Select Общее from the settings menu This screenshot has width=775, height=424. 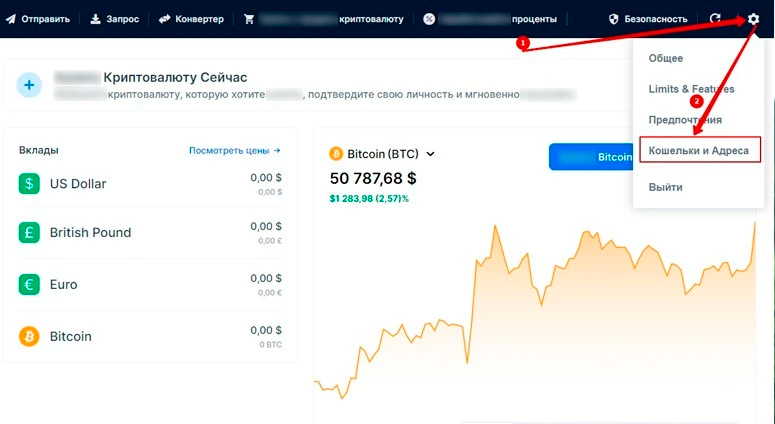(666, 59)
